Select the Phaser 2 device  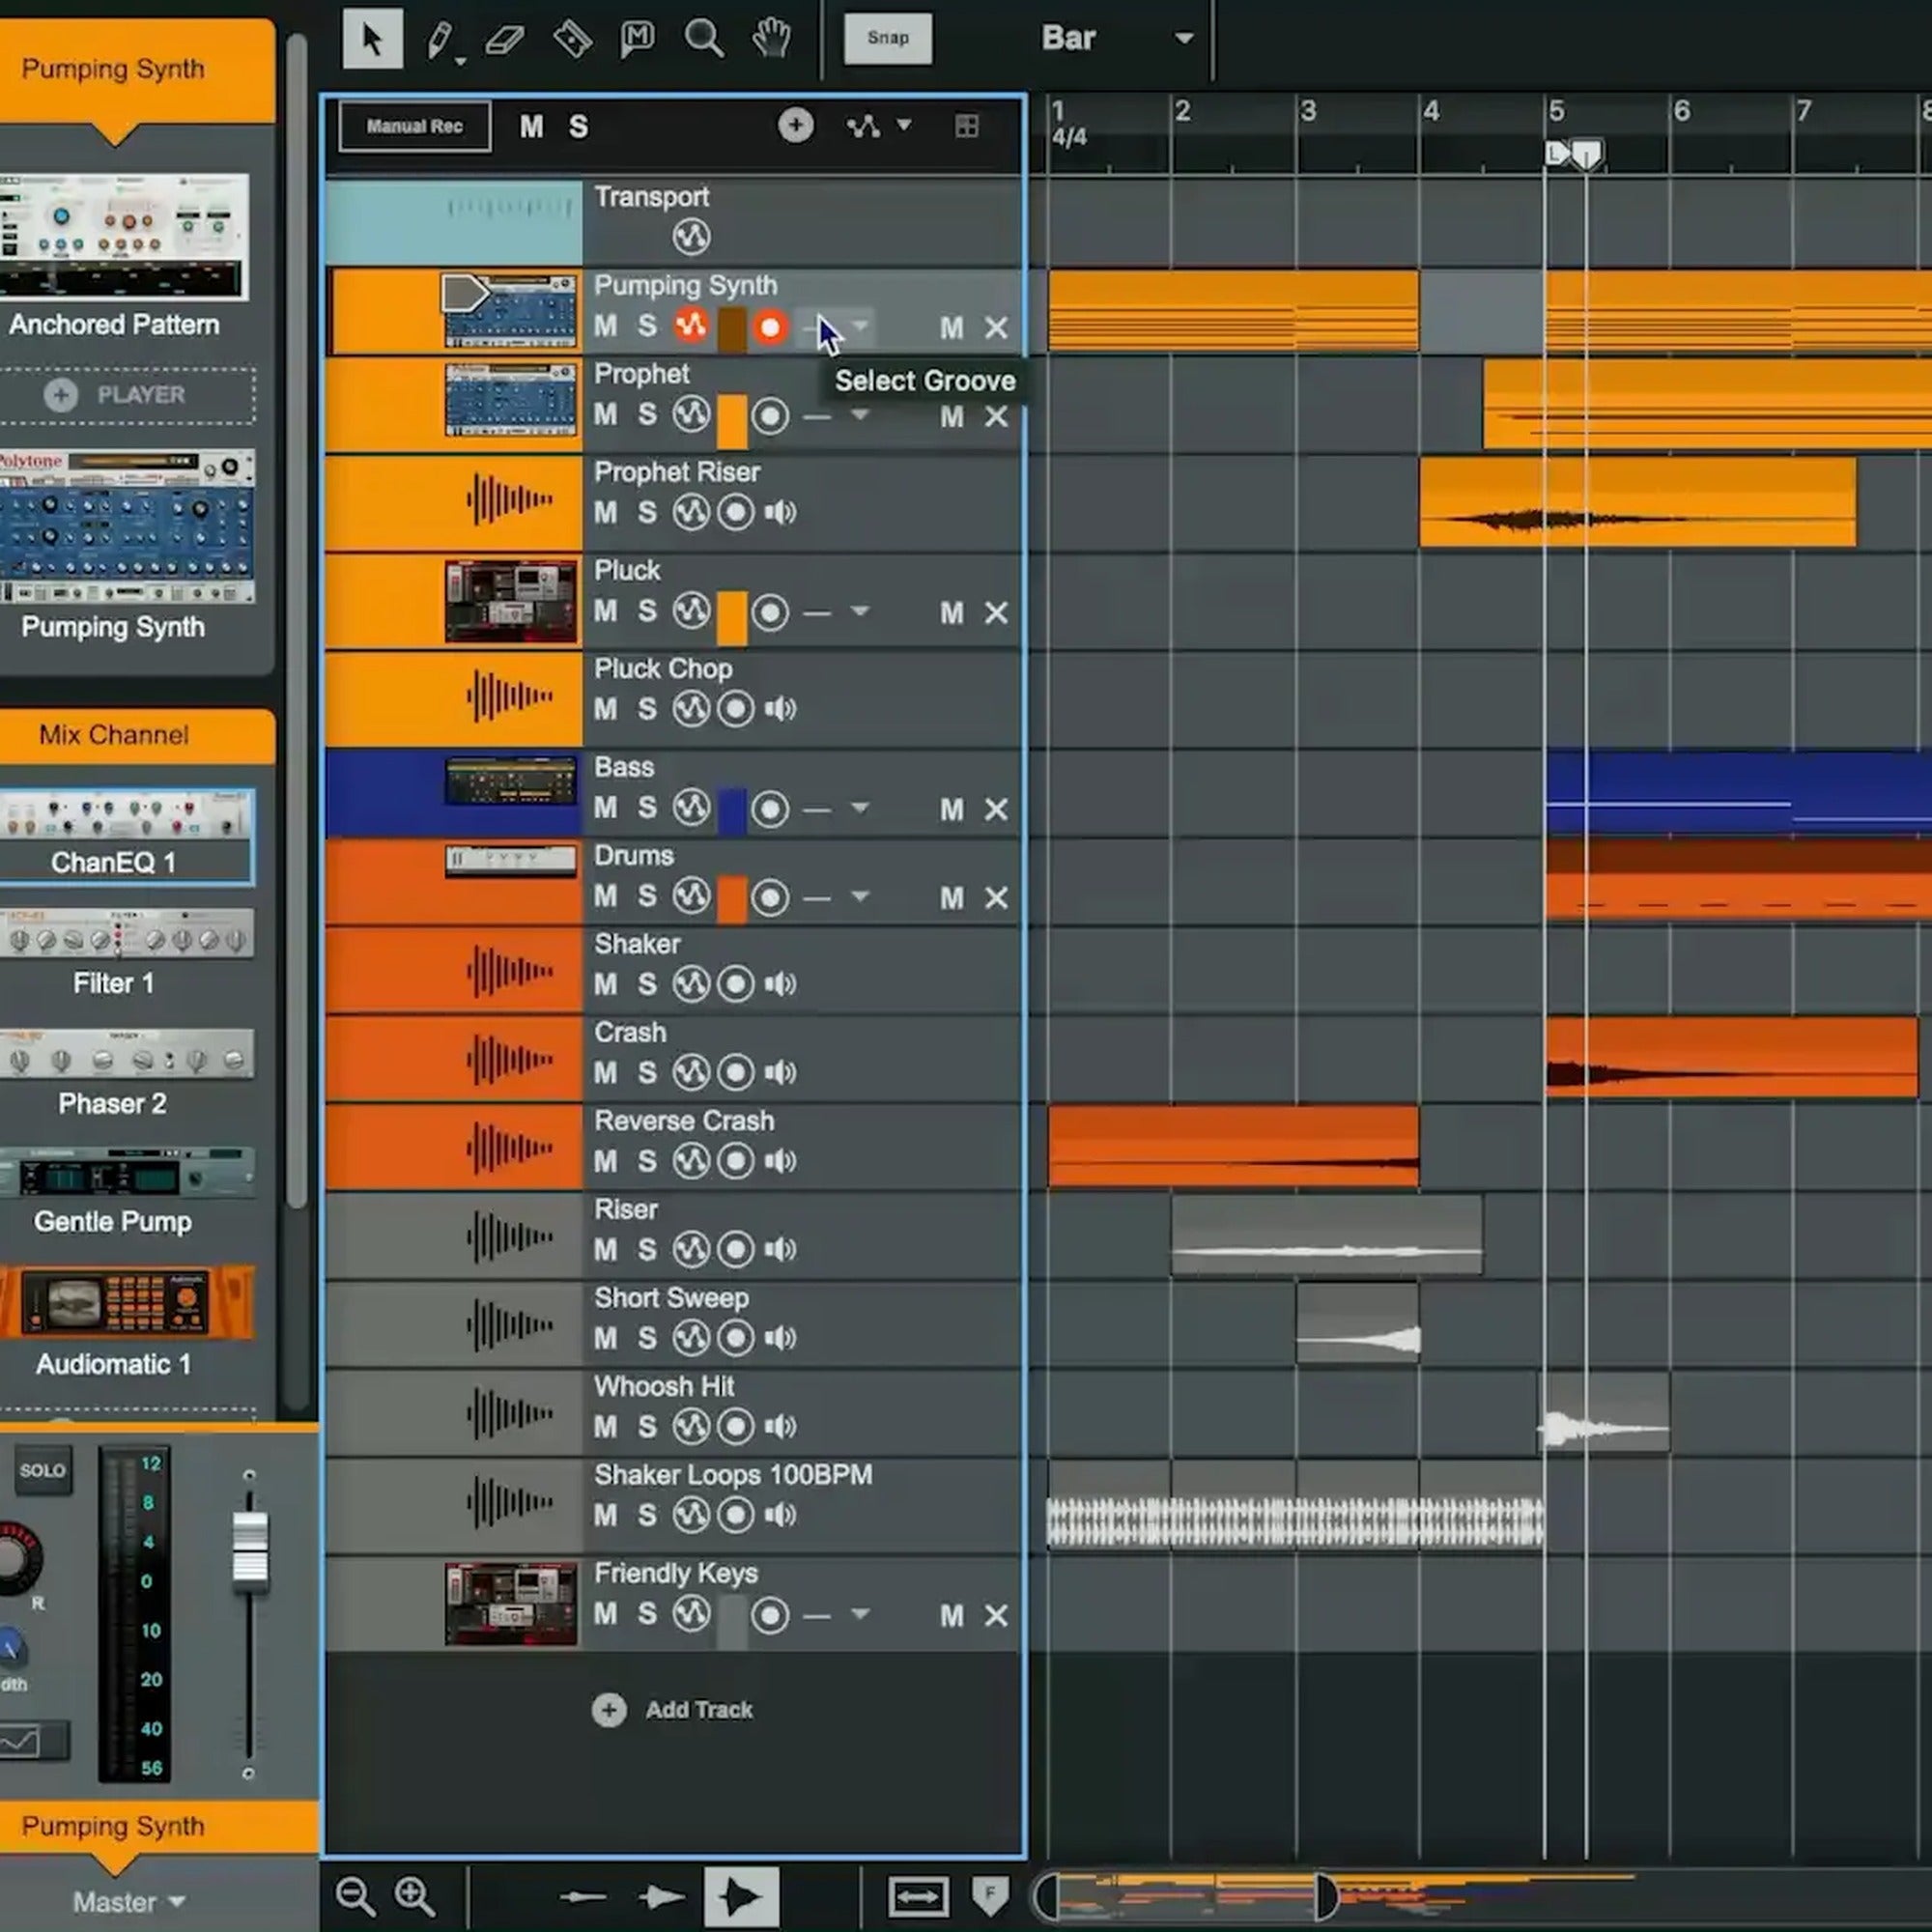click(x=126, y=1054)
